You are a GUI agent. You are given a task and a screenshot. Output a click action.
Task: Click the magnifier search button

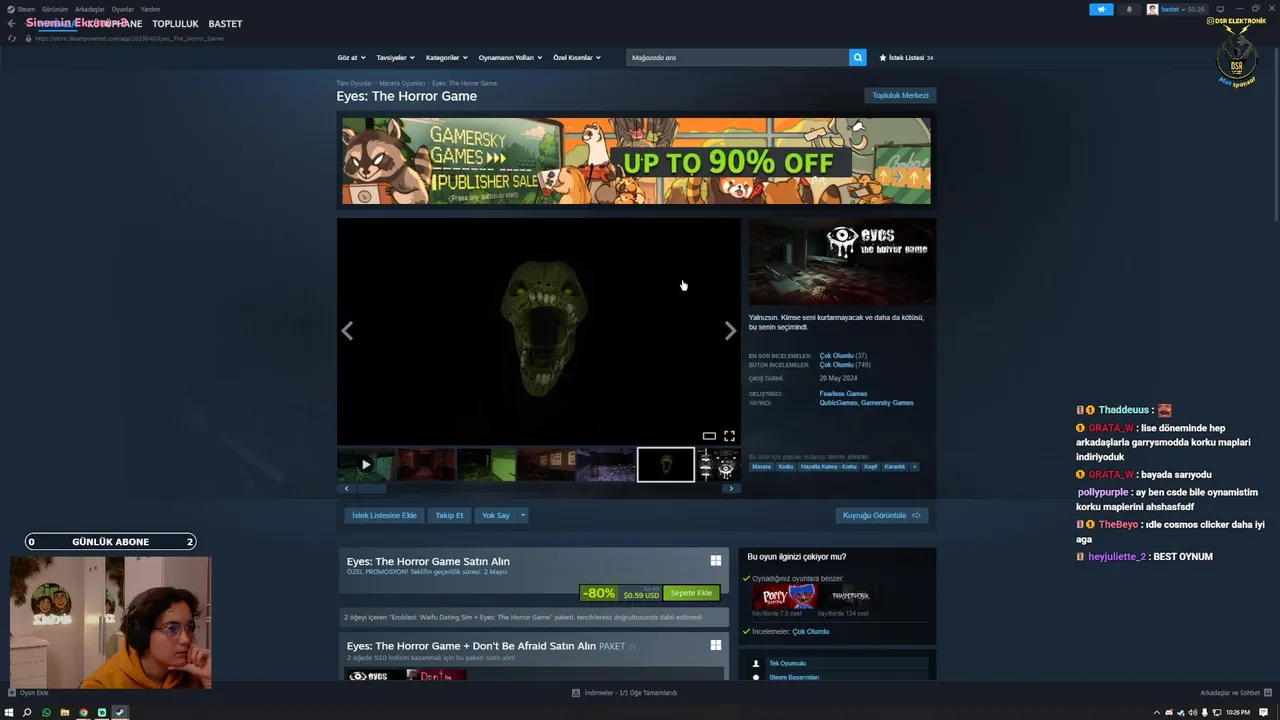tap(857, 57)
